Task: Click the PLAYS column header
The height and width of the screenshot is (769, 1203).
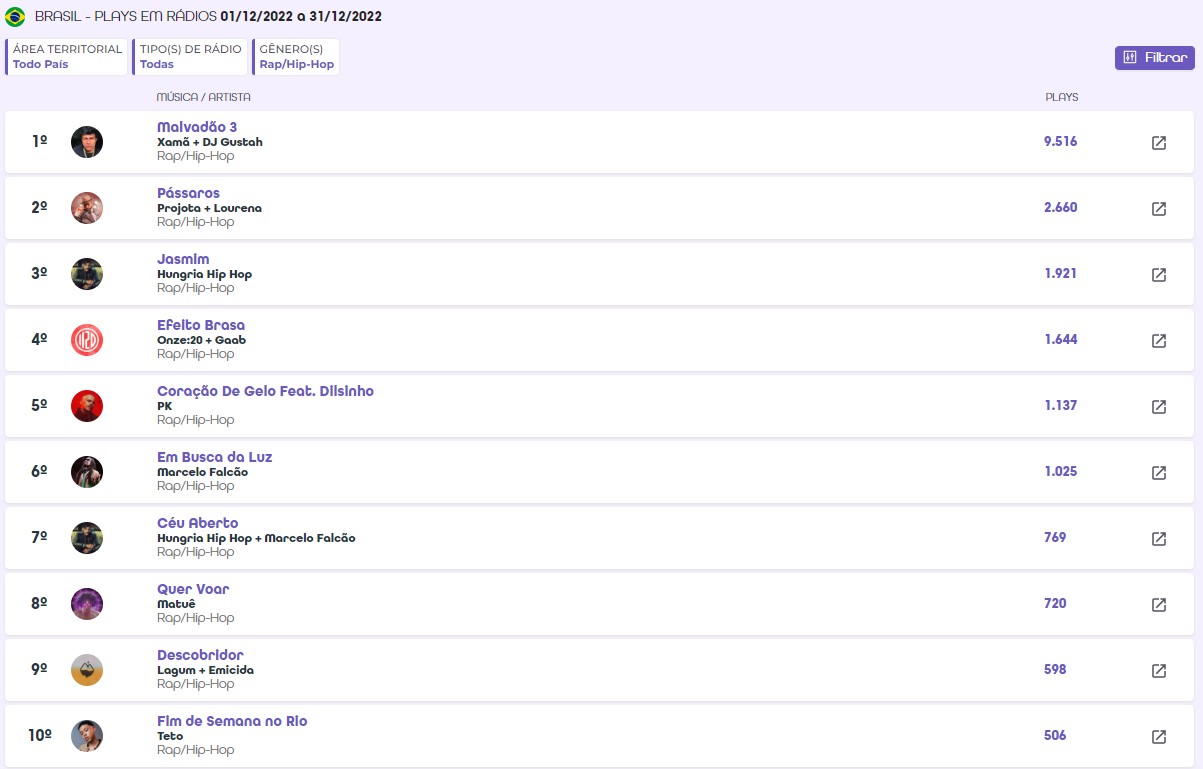Action: point(1062,98)
